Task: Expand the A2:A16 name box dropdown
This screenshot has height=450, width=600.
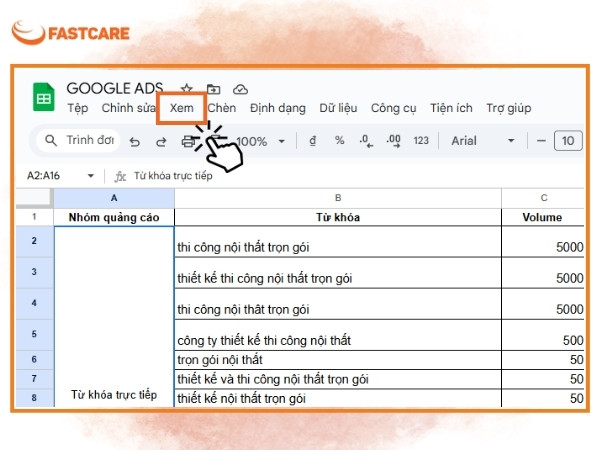Action: [x=91, y=176]
